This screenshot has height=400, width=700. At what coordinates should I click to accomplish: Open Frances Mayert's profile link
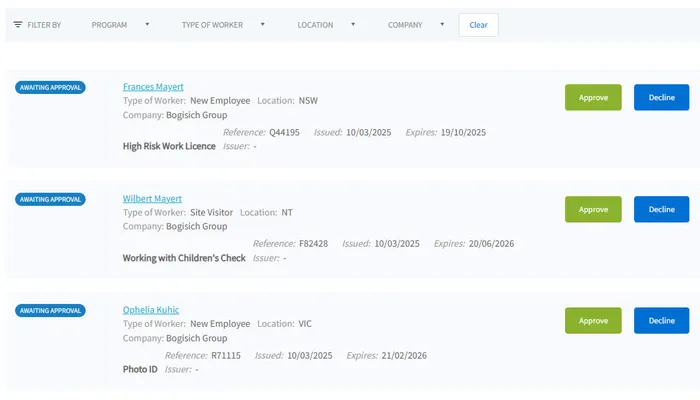153,87
